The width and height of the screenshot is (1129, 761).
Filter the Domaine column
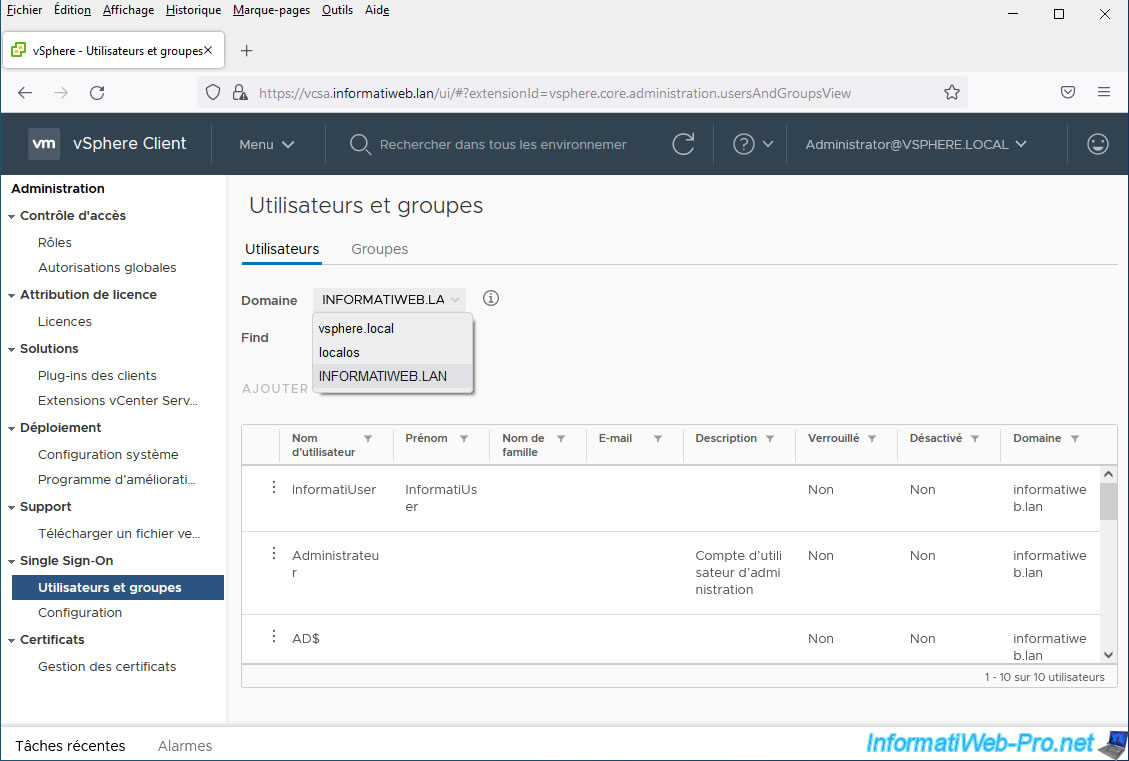click(x=1075, y=438)
